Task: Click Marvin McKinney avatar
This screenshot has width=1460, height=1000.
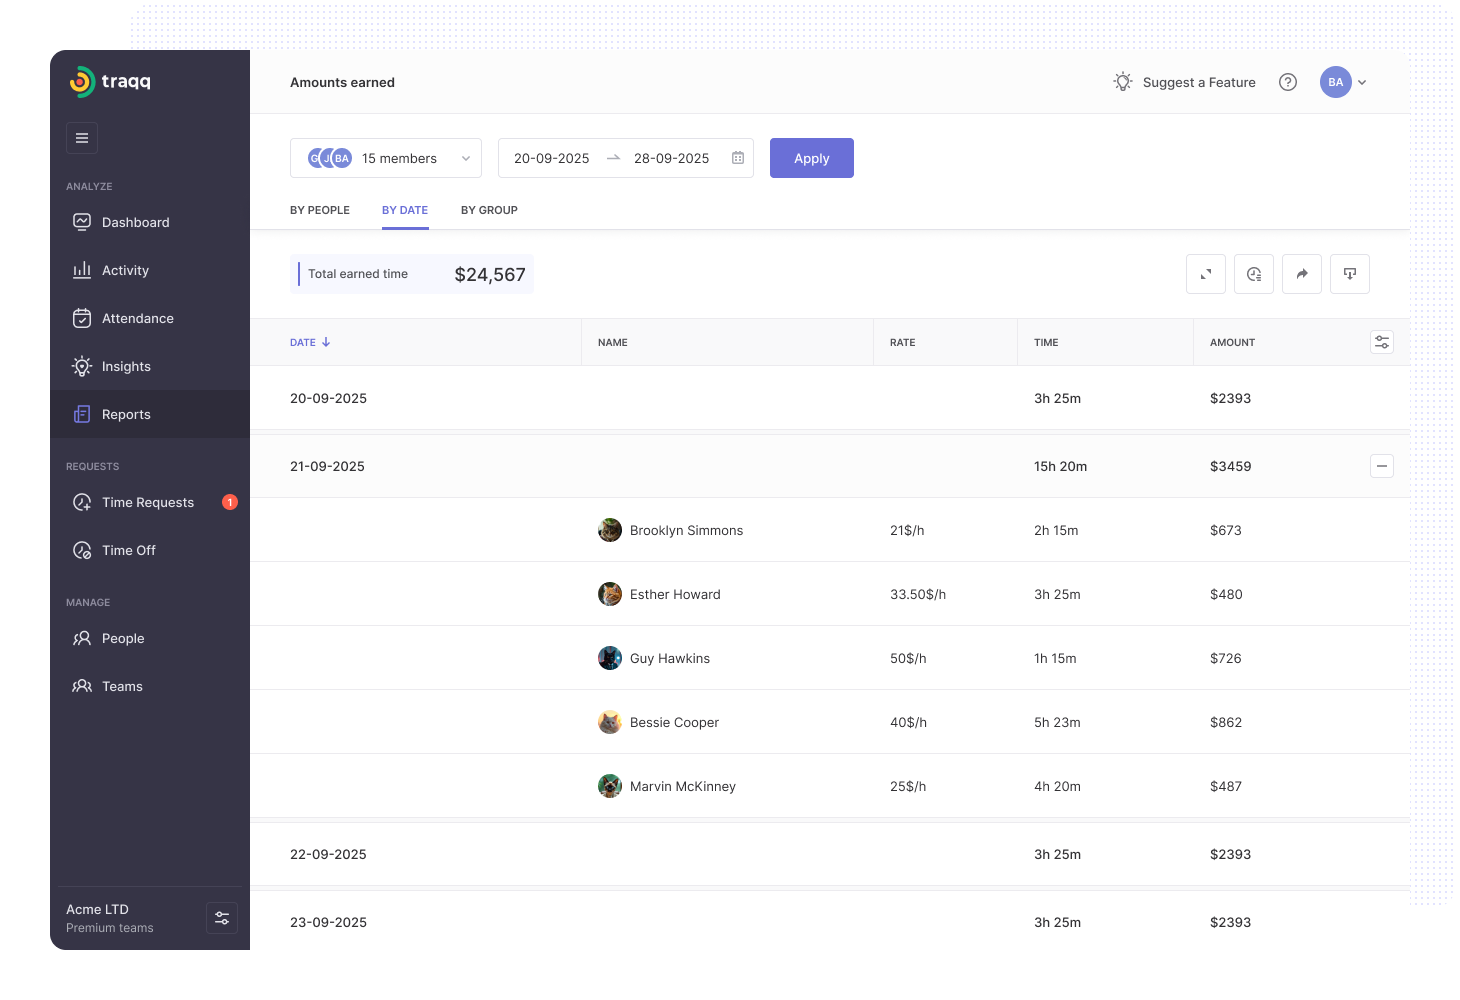Action: point(610,786)
